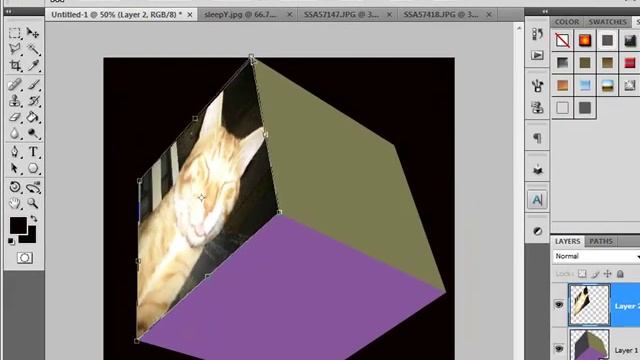Apply the orange glow style swatch

click(x=585, y=40)
